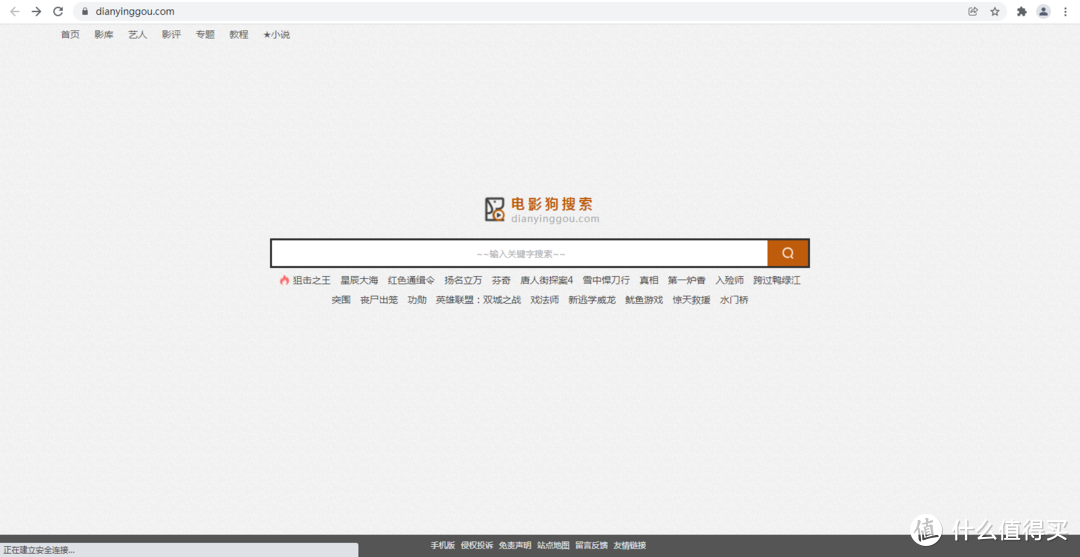Search hot keyword 唐人街探案4

[547, 280]
